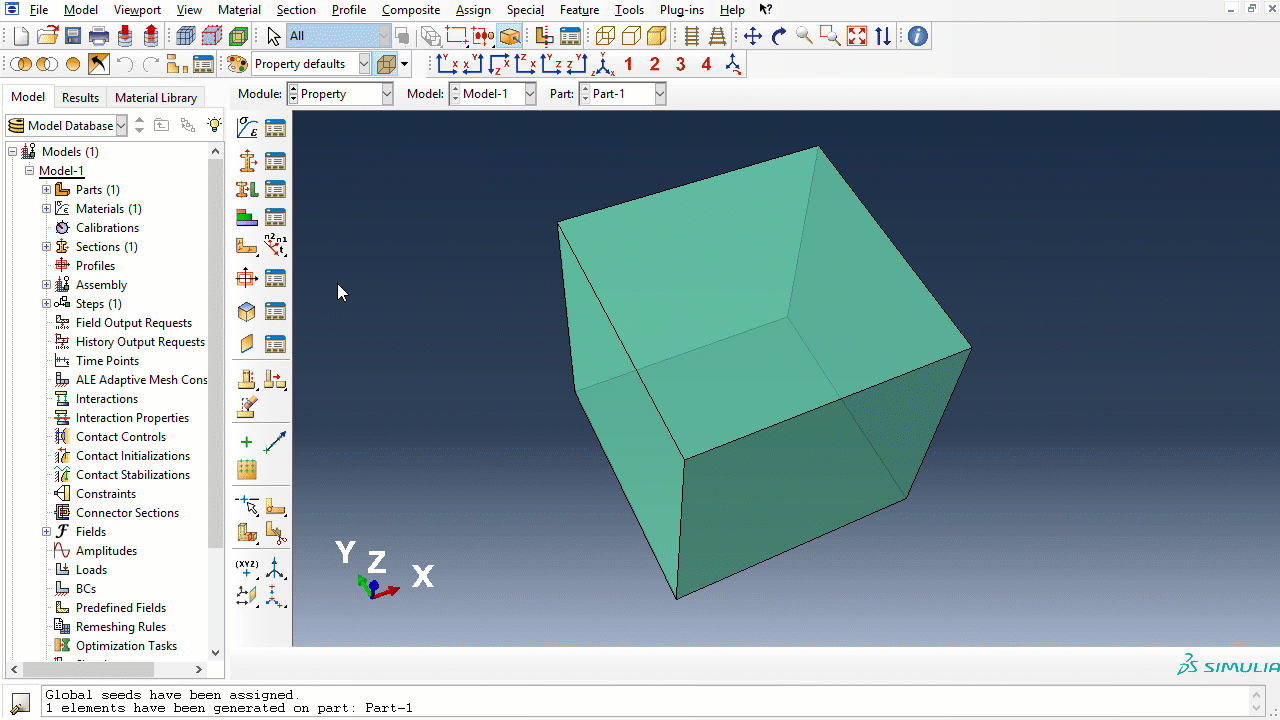
Task: Open the Query information icon
Action: tap(917, 36)
